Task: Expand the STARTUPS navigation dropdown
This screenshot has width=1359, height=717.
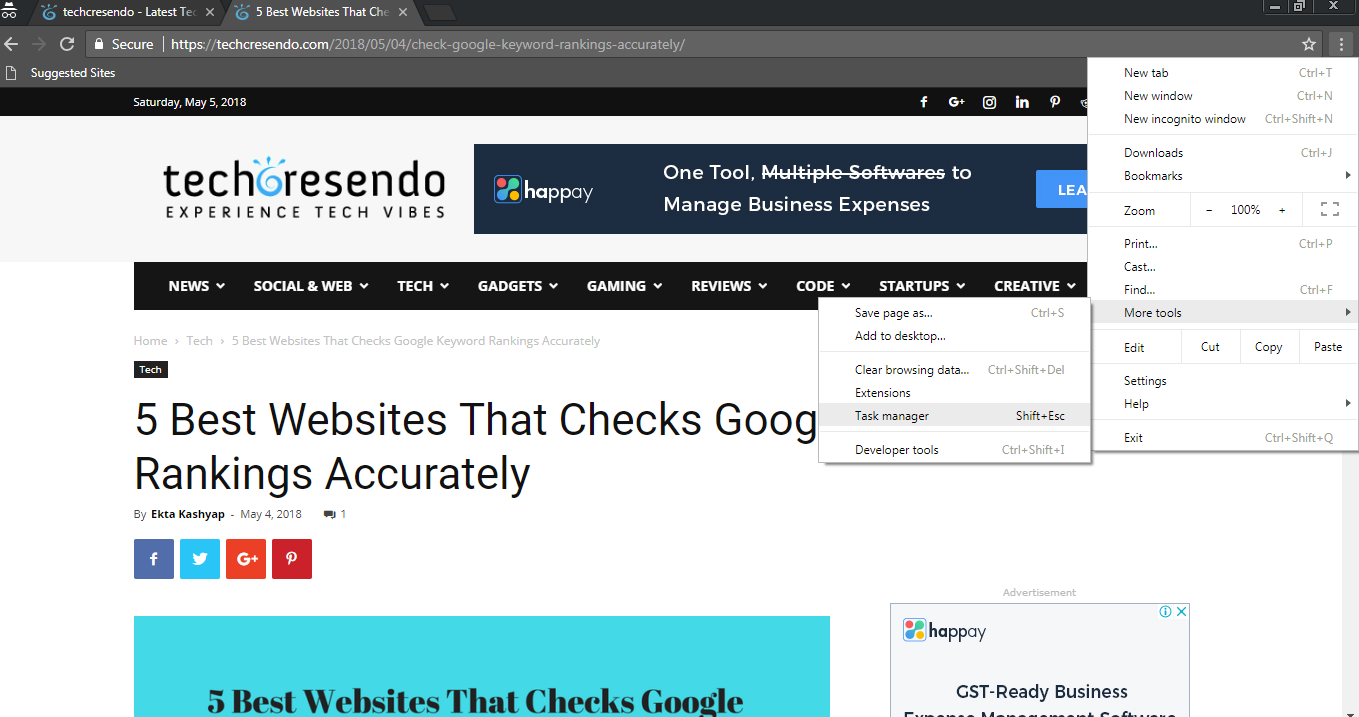Action: (x=923, y=286)
